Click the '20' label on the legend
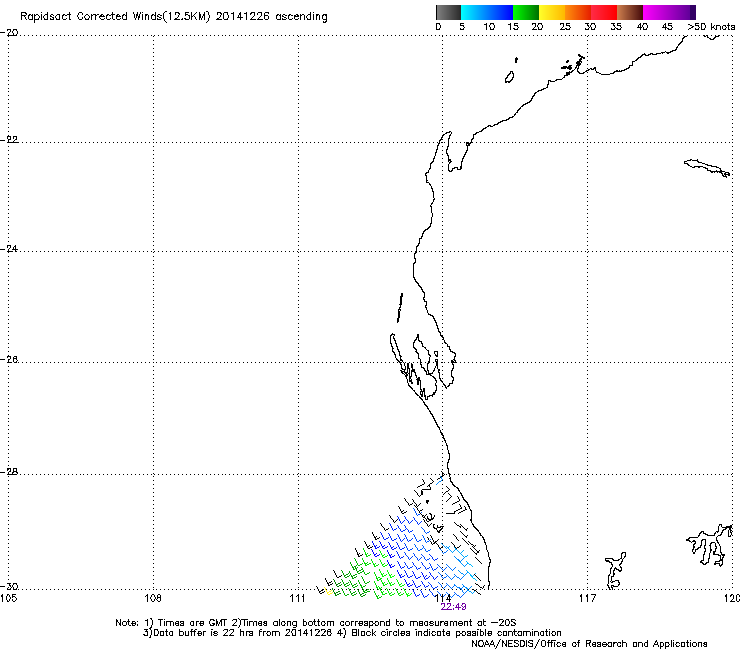Viewport: 740px width, 650px height. [x=537, y=27]
